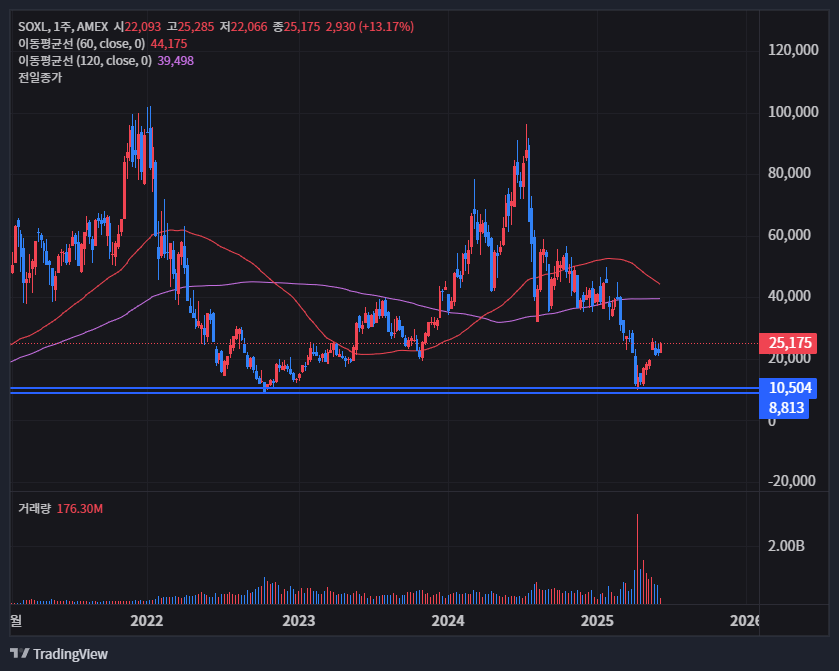The image size is (839, 671).
Task: Select the high price value 고25,285
Action: 190,27
